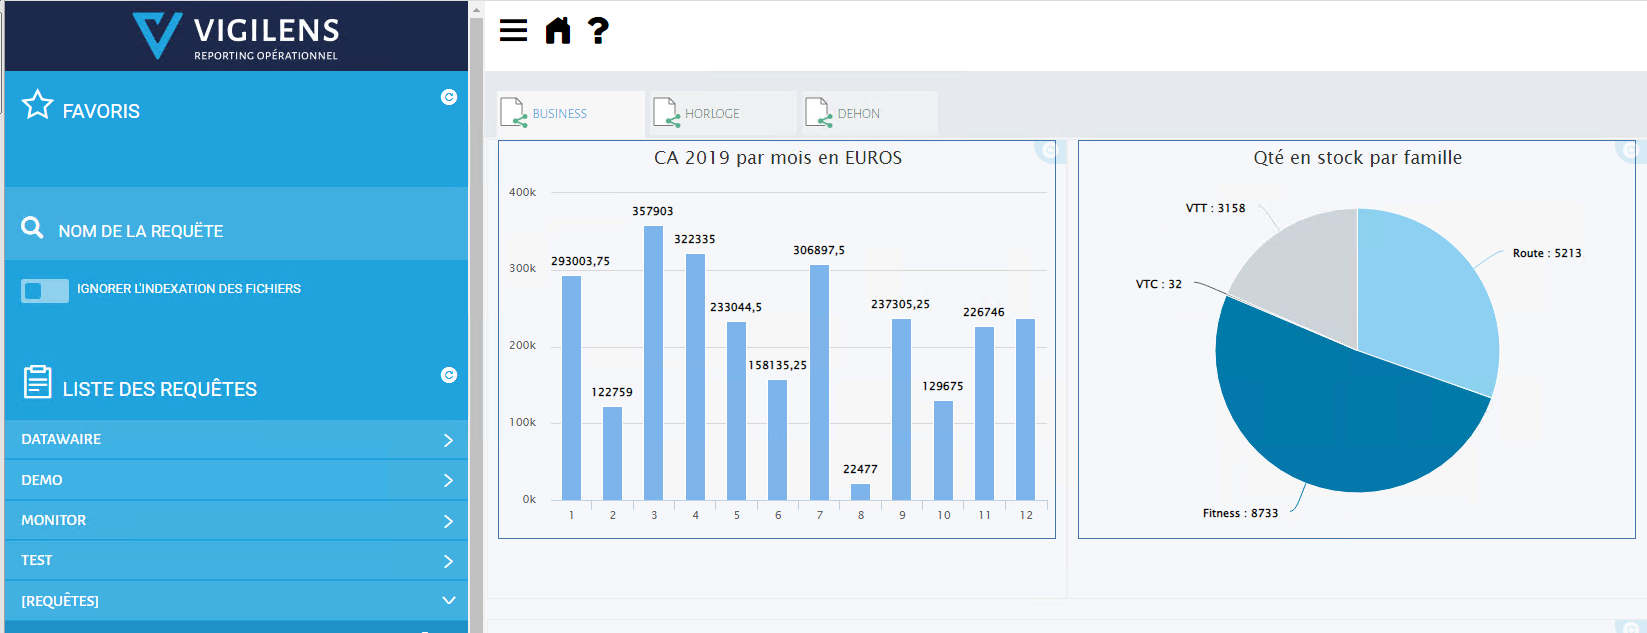Type in the Nom de la requête field
1647x633 pixels.
click(250, 231)
